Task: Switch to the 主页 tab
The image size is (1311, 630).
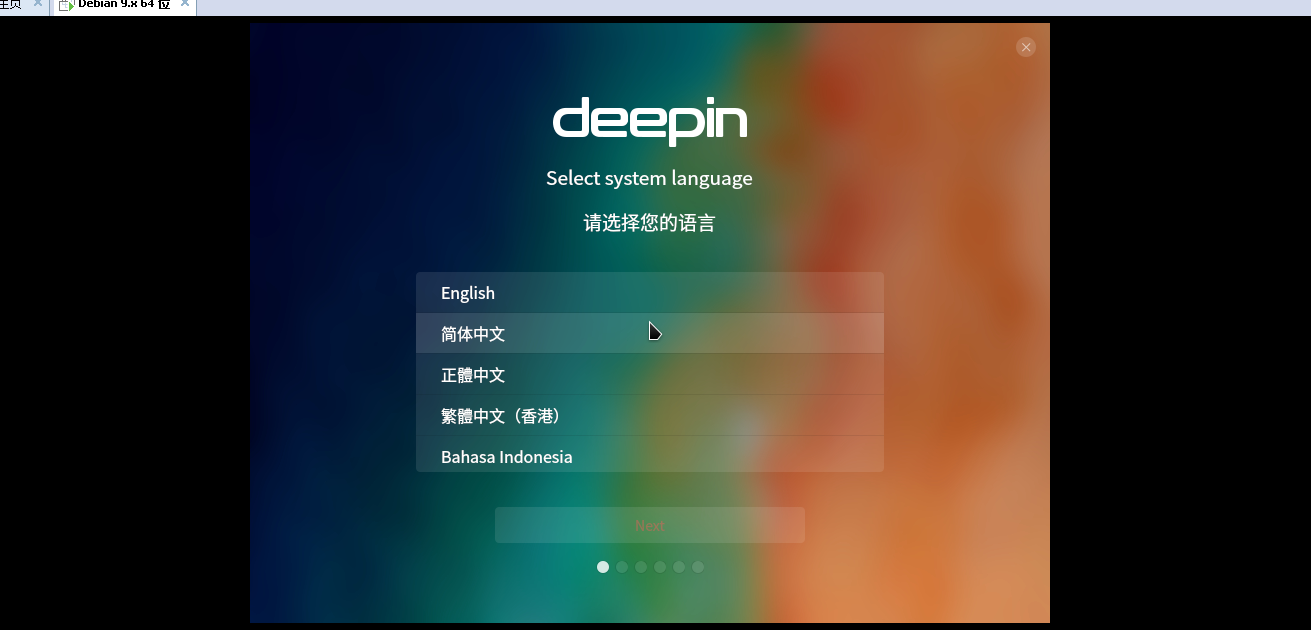Action: point(10,4)
